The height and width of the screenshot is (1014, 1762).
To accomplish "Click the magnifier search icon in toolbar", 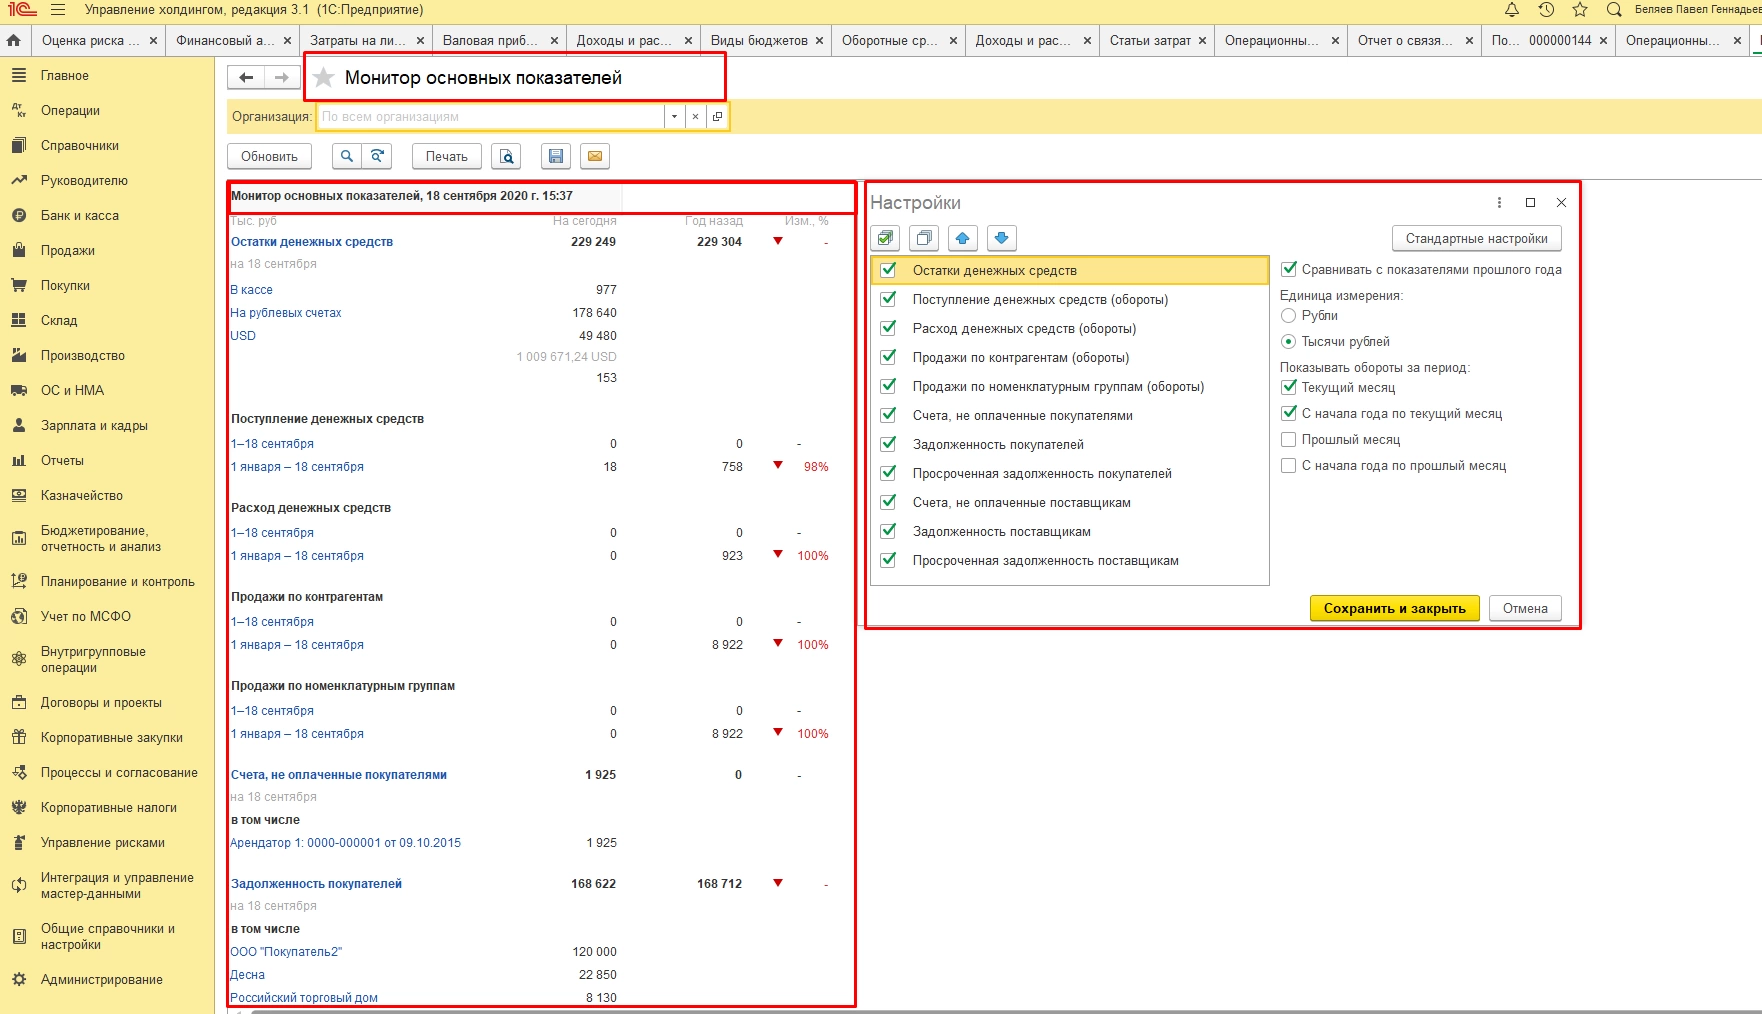I will coord(346,156).
